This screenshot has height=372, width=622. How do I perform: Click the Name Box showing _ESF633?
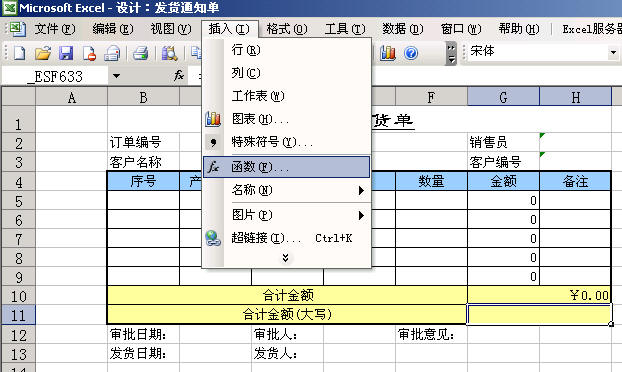click(x=55, y=76)
